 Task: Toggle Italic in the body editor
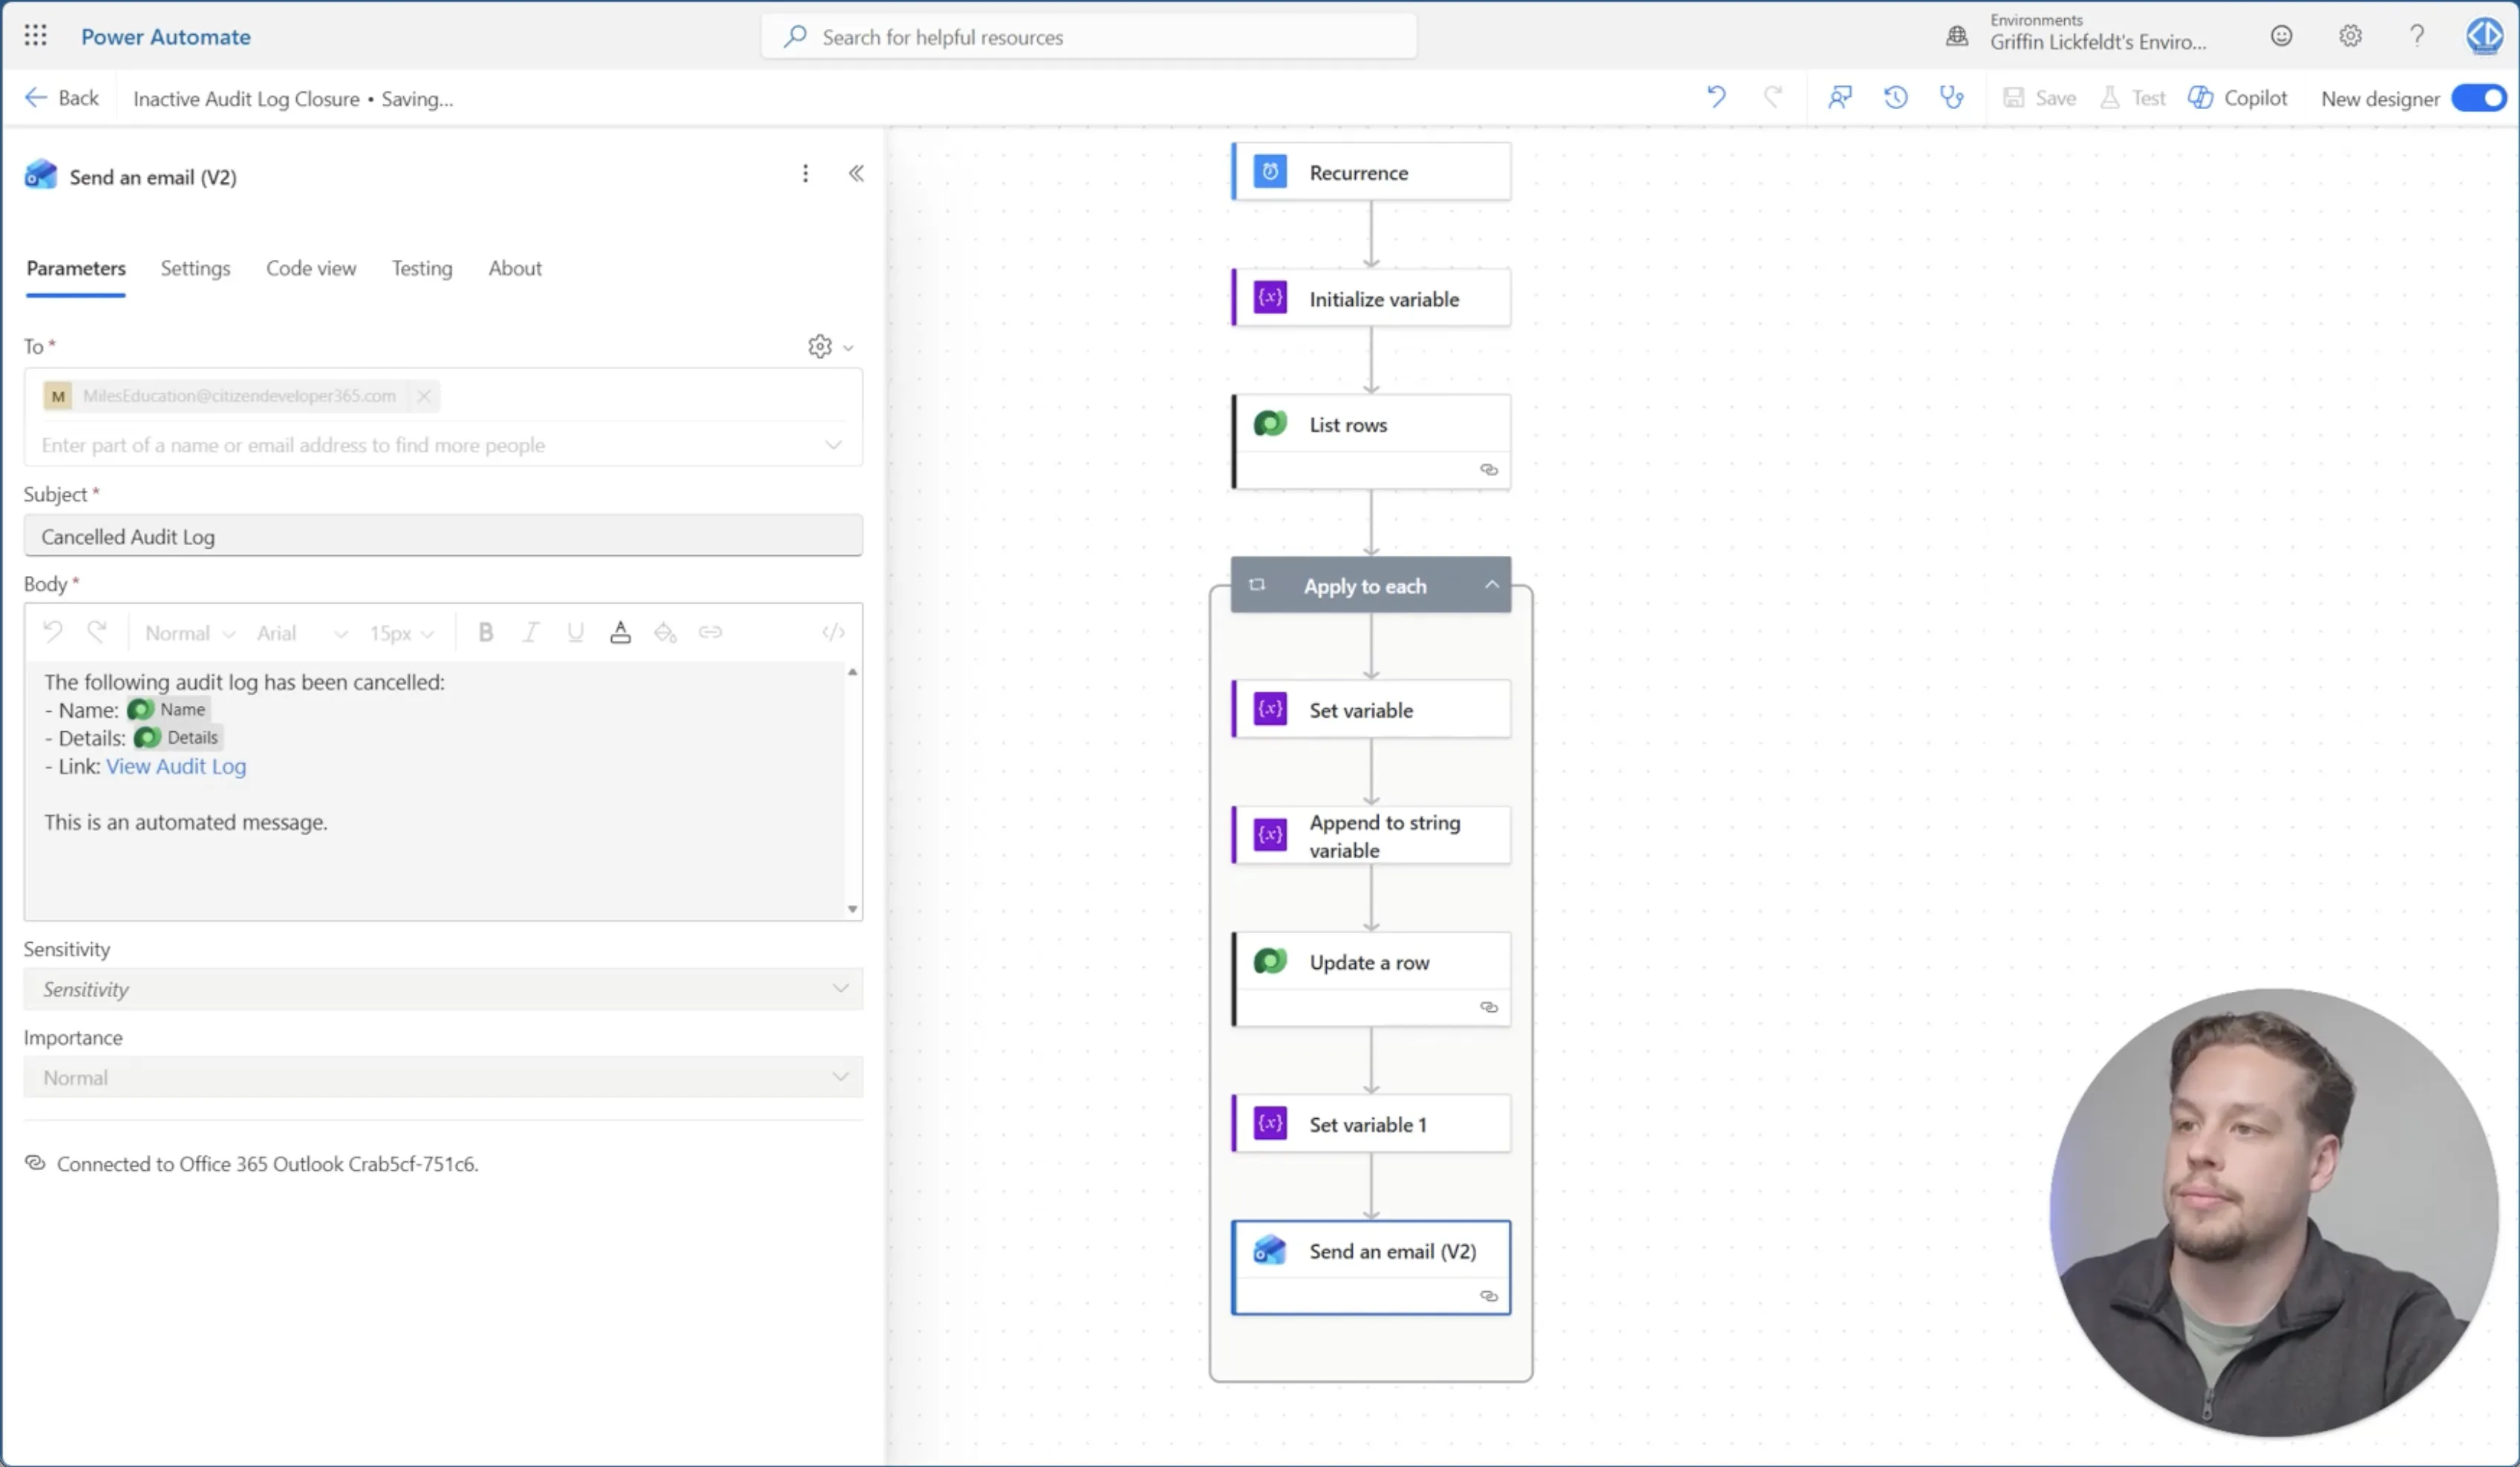531,632
